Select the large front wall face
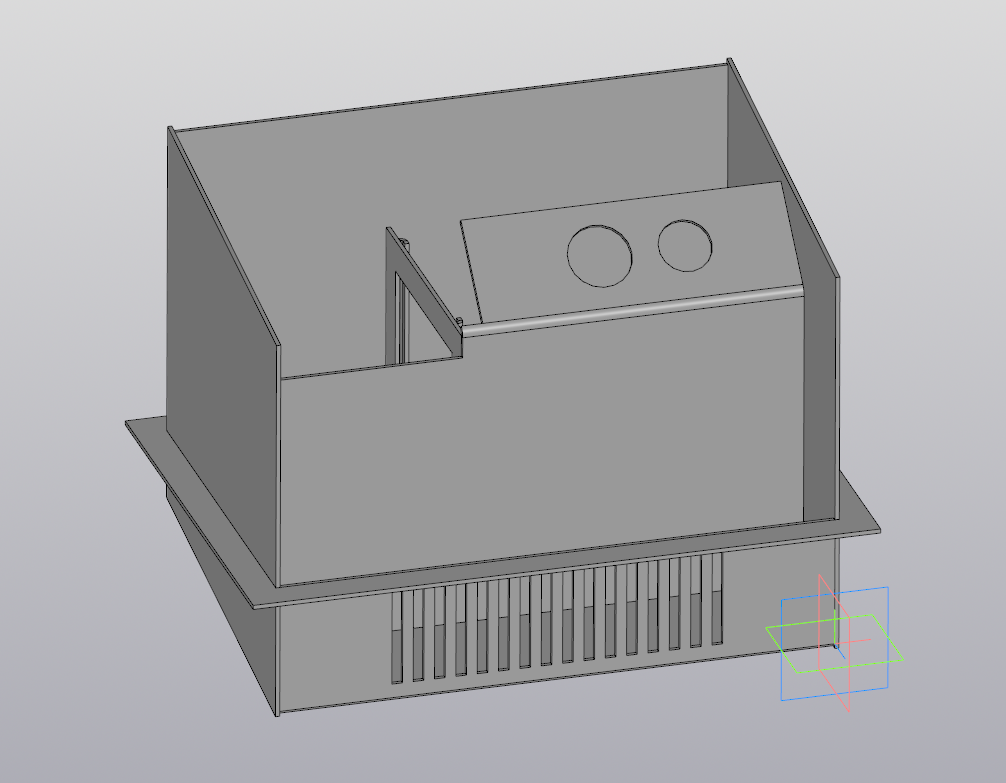Viewport: 1006px width, 783px height. click(542, 443)
